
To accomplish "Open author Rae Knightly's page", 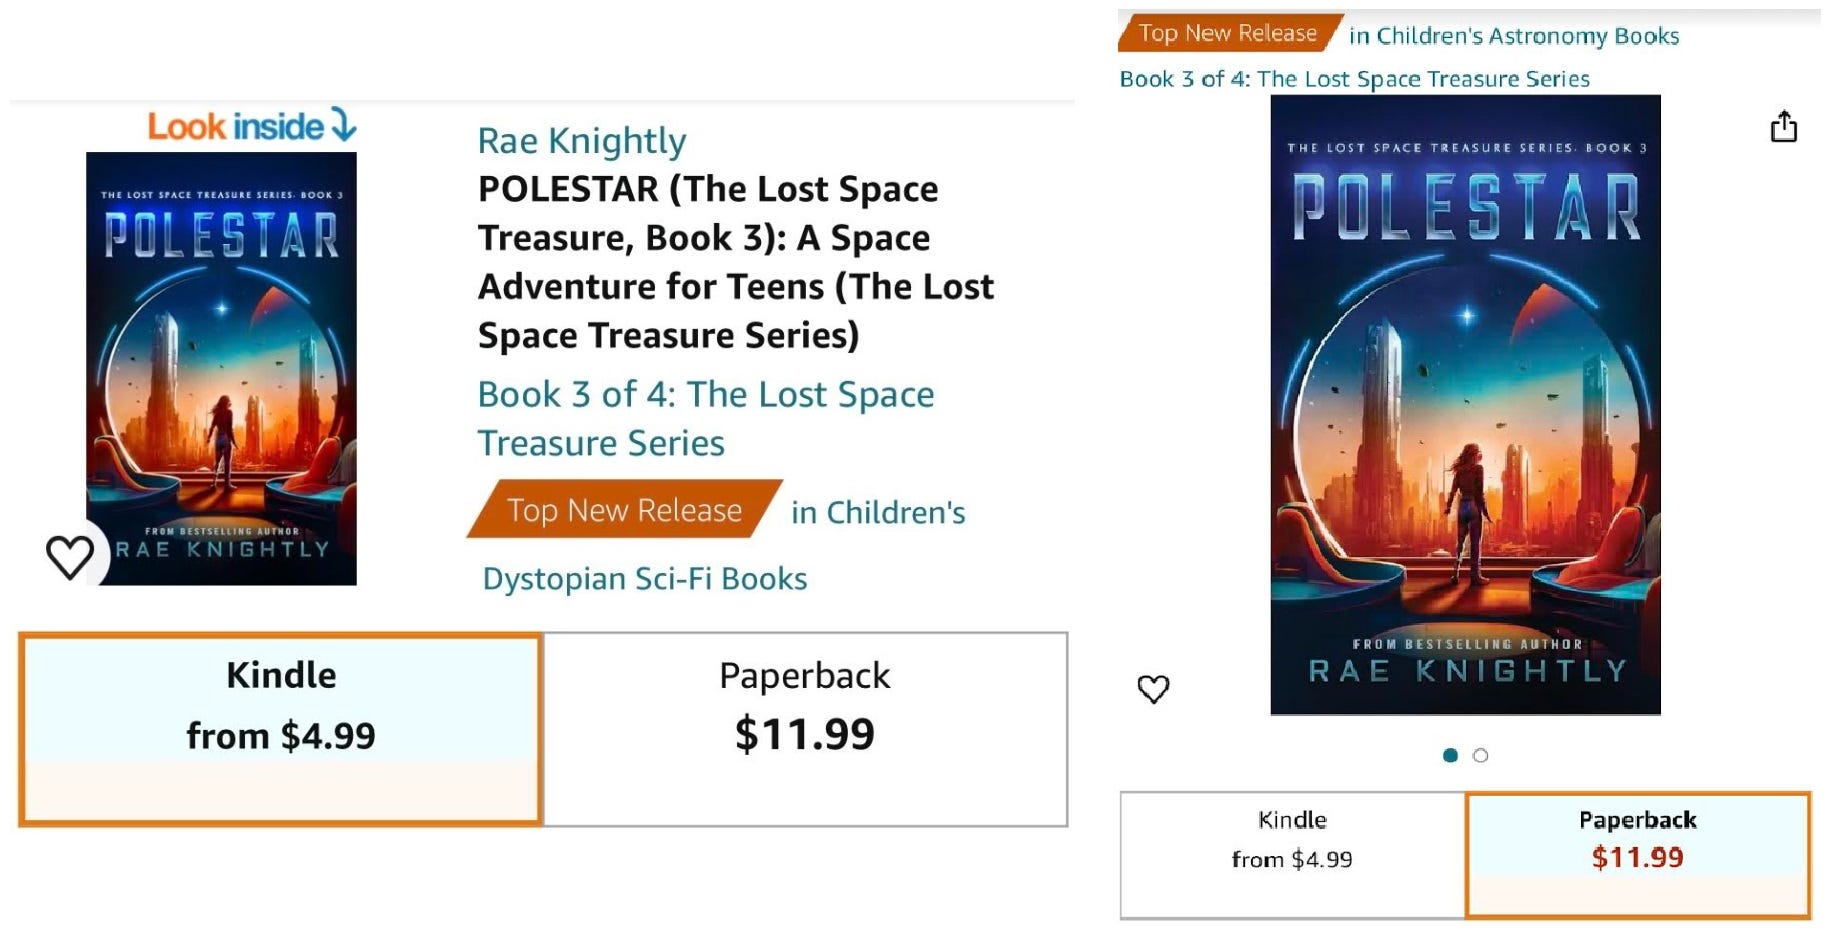I will 582,141.
